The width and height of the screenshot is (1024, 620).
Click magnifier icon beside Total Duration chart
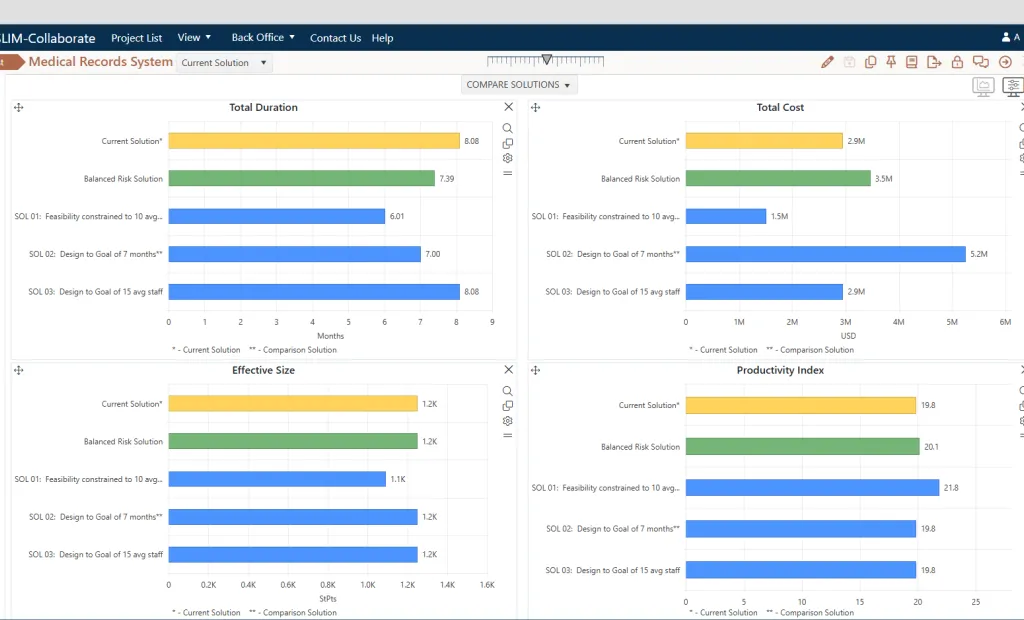[x=507, y=128]
